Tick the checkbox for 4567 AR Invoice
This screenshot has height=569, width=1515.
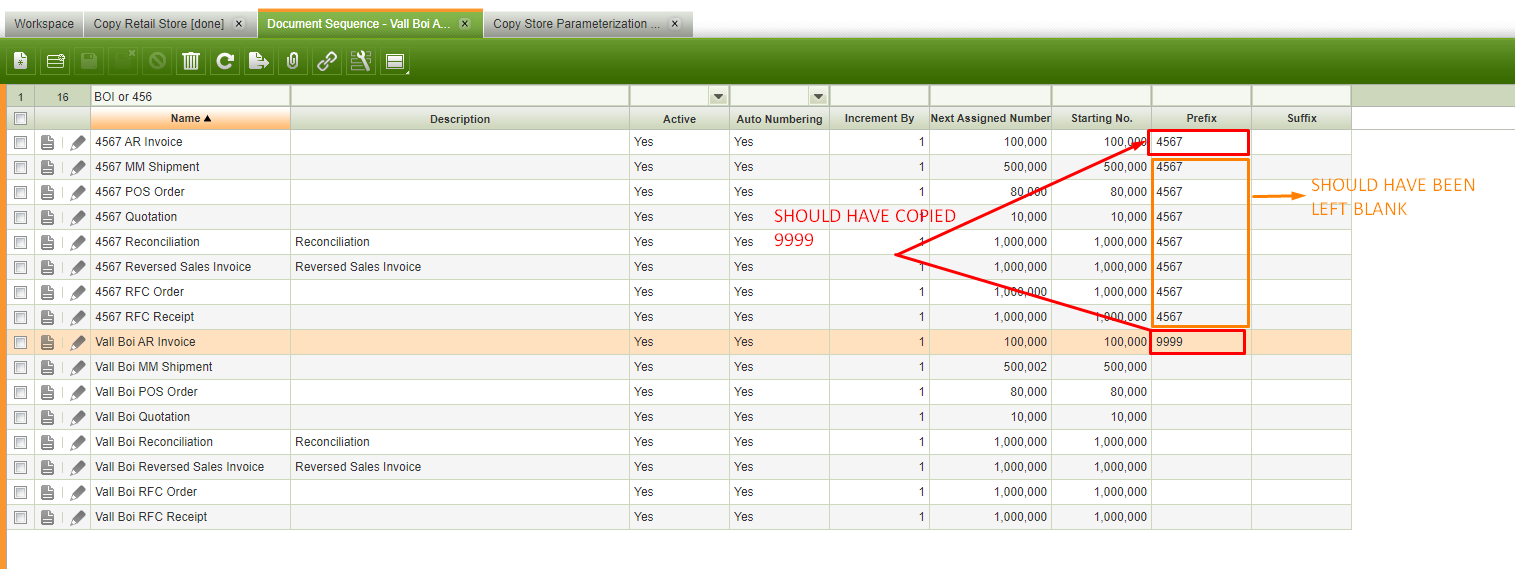21,142
